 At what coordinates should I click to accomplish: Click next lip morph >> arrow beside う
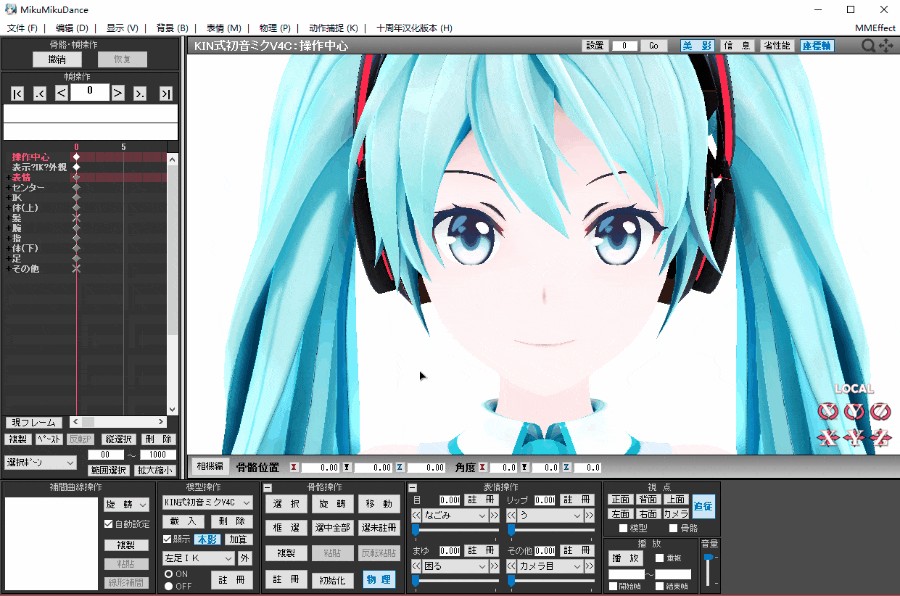point(589,516)
